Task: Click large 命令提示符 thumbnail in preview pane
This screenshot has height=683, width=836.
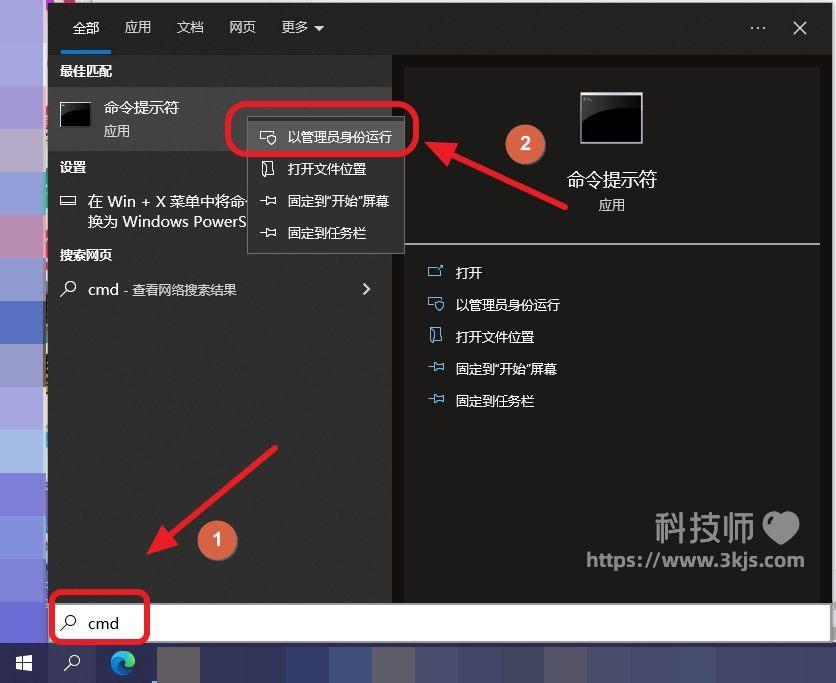Action: [x=612, y=118]
